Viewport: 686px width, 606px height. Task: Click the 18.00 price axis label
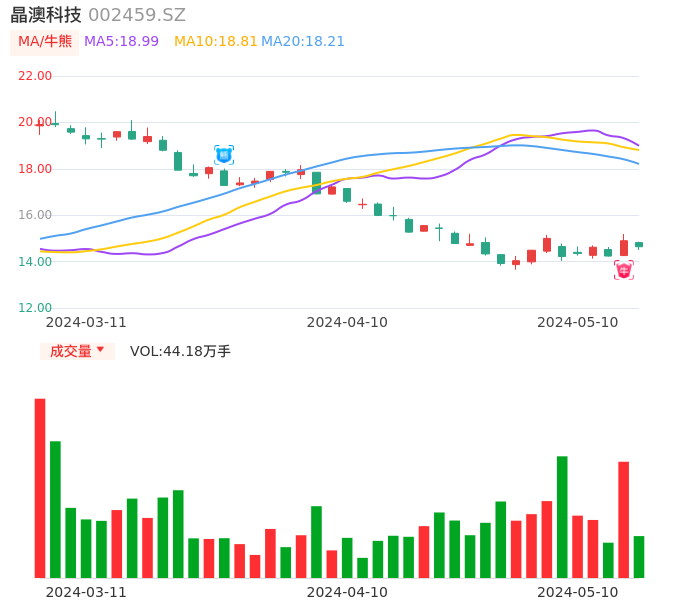click(35, 169)
